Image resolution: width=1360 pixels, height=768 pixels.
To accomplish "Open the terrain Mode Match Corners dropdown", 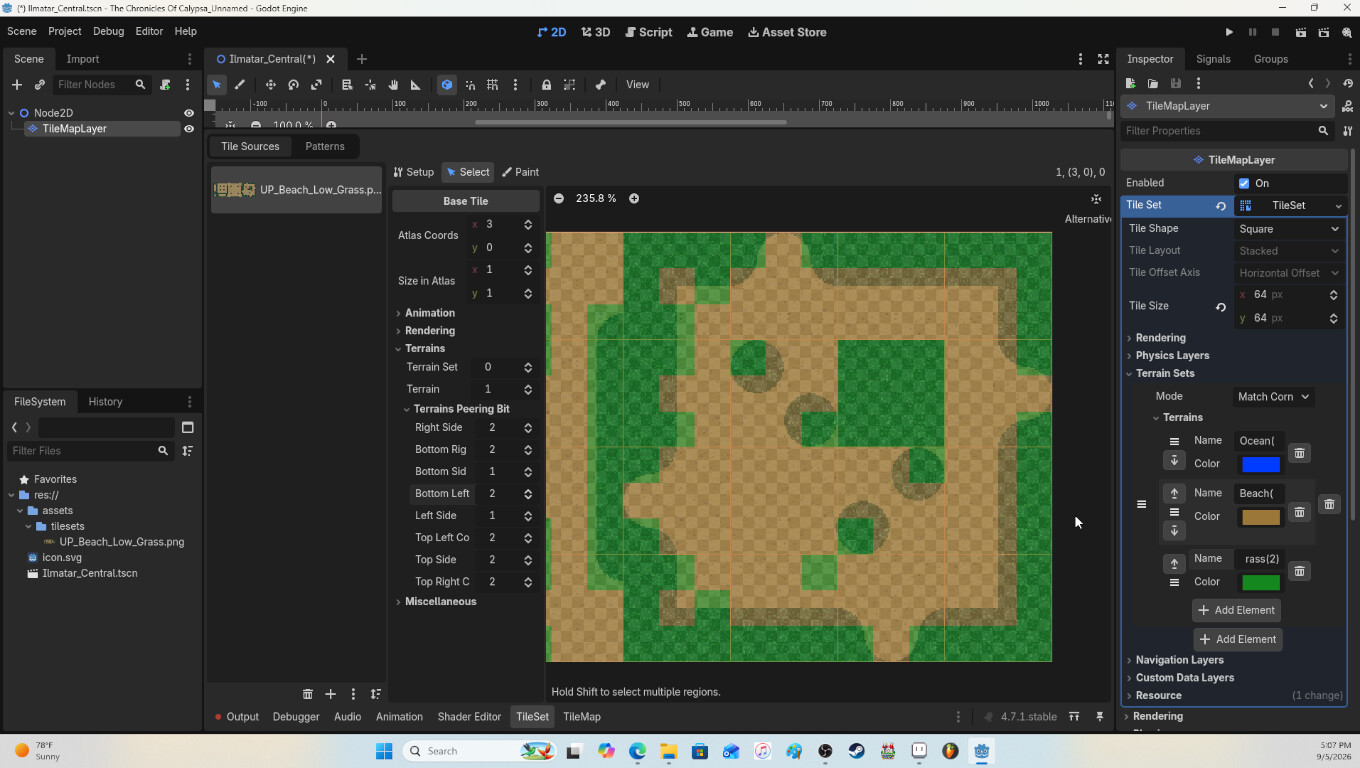I will pyautogui.click(x=1273, y=397).
